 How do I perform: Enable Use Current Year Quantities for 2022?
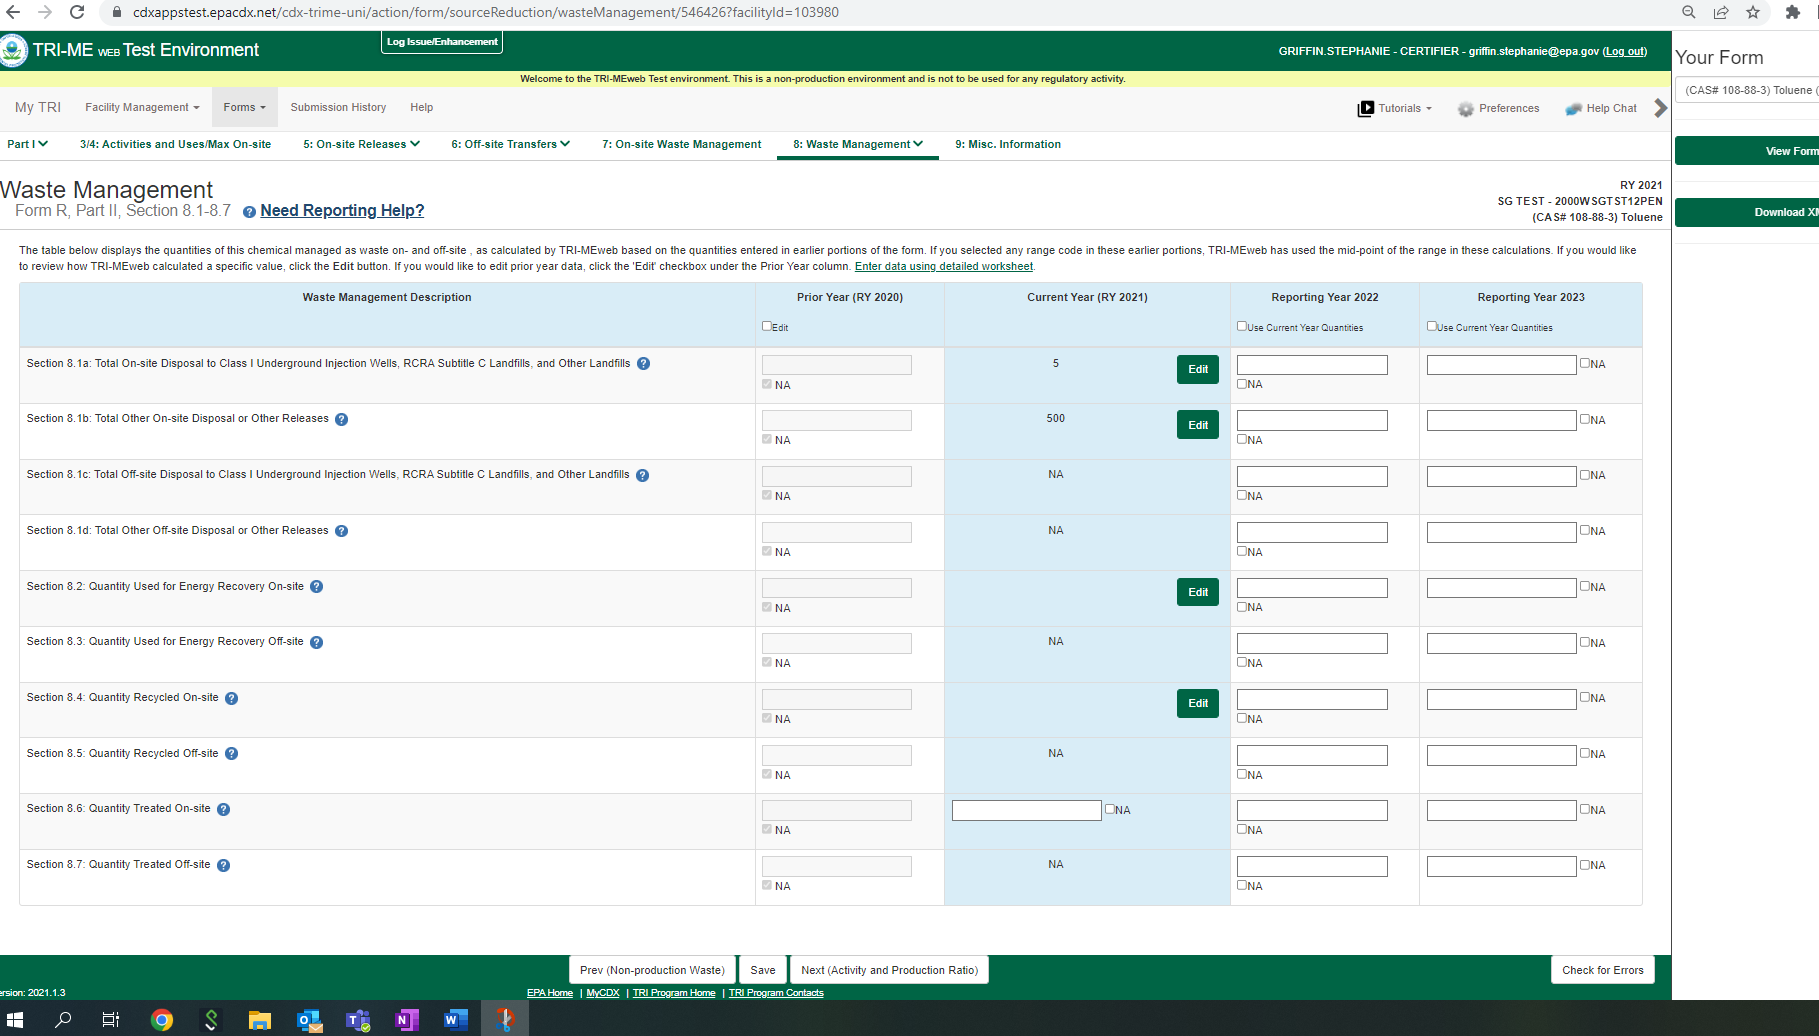1242,326
